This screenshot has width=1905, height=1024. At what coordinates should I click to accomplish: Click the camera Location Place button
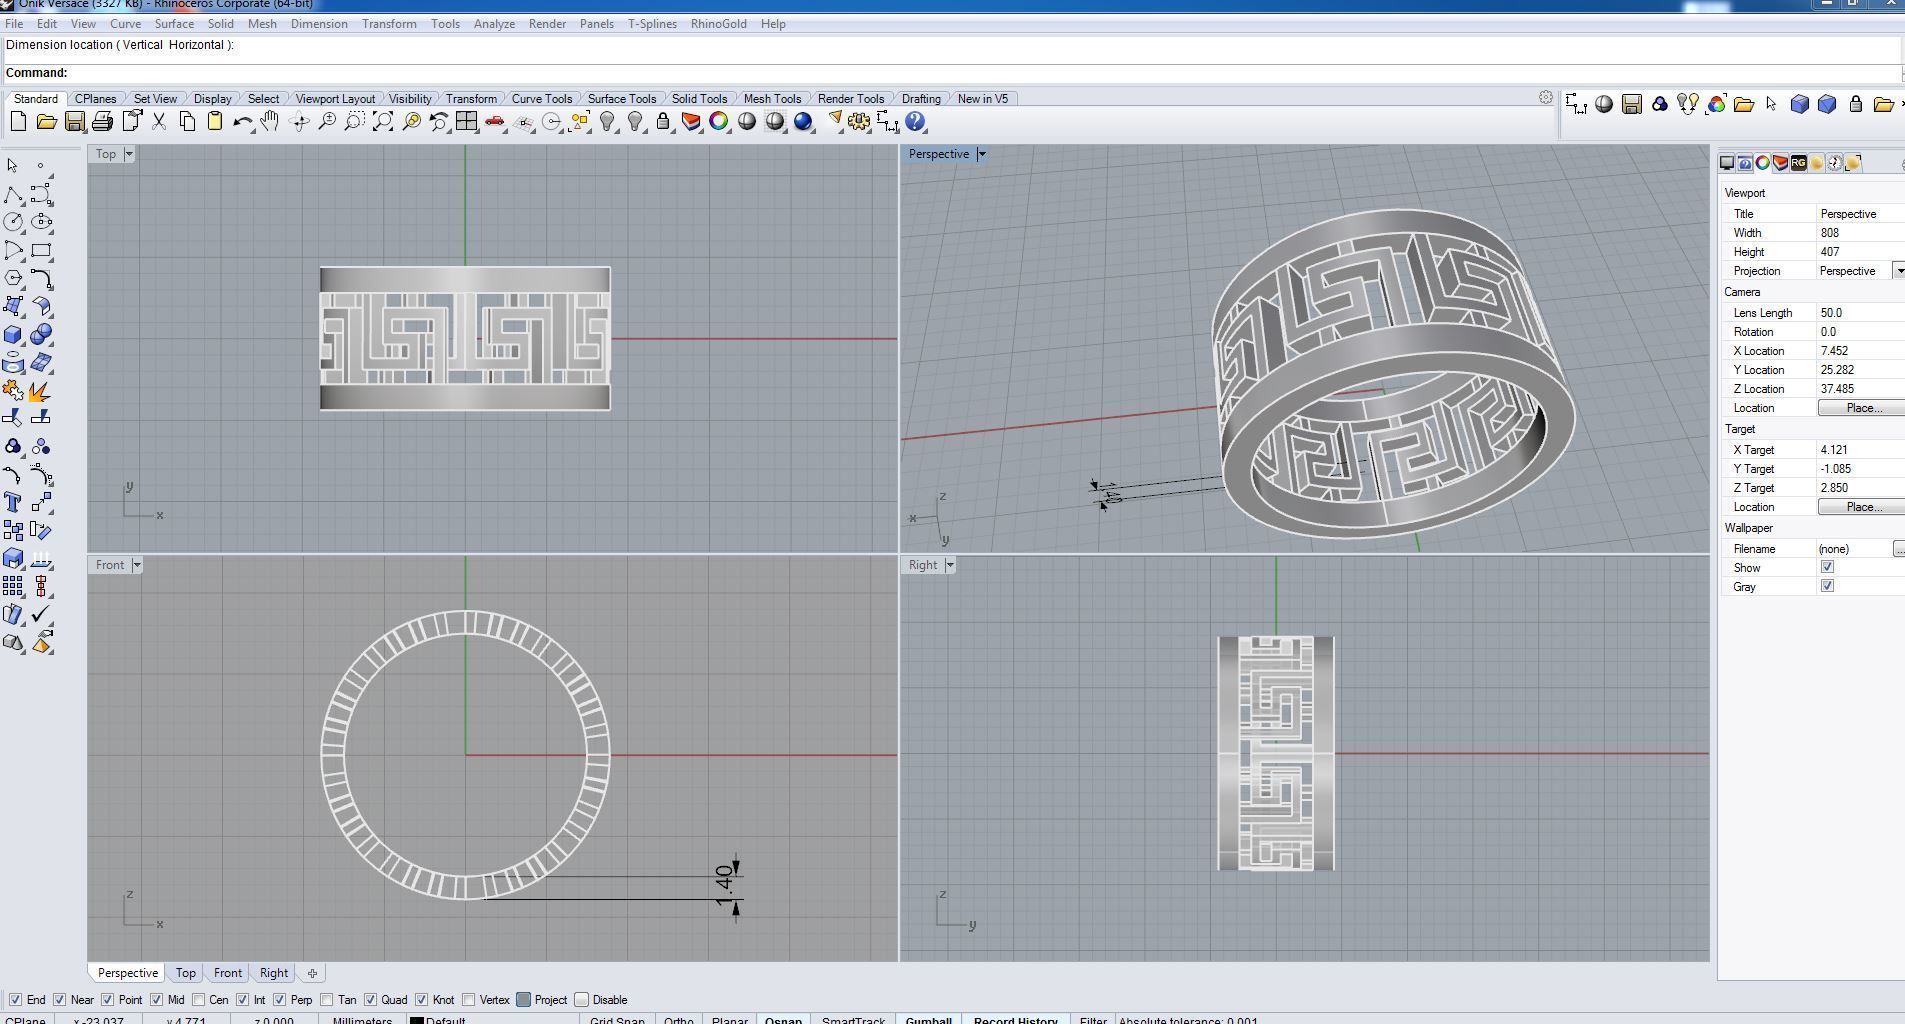pyautogui.click(x=1863, y=408)
